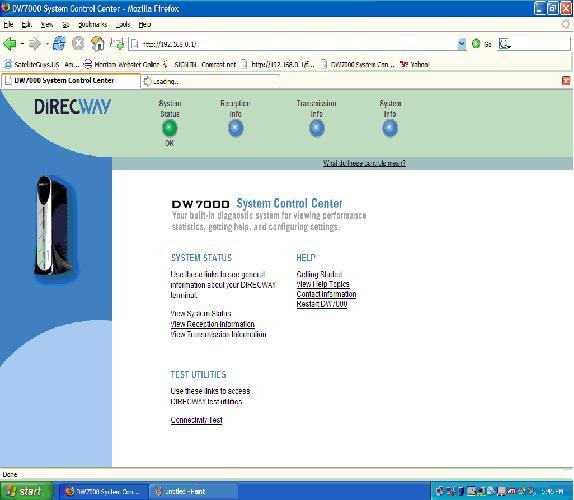The image size is (574, 500).
Task: Click the green System Status OK indicator
Action: (169, 128)
